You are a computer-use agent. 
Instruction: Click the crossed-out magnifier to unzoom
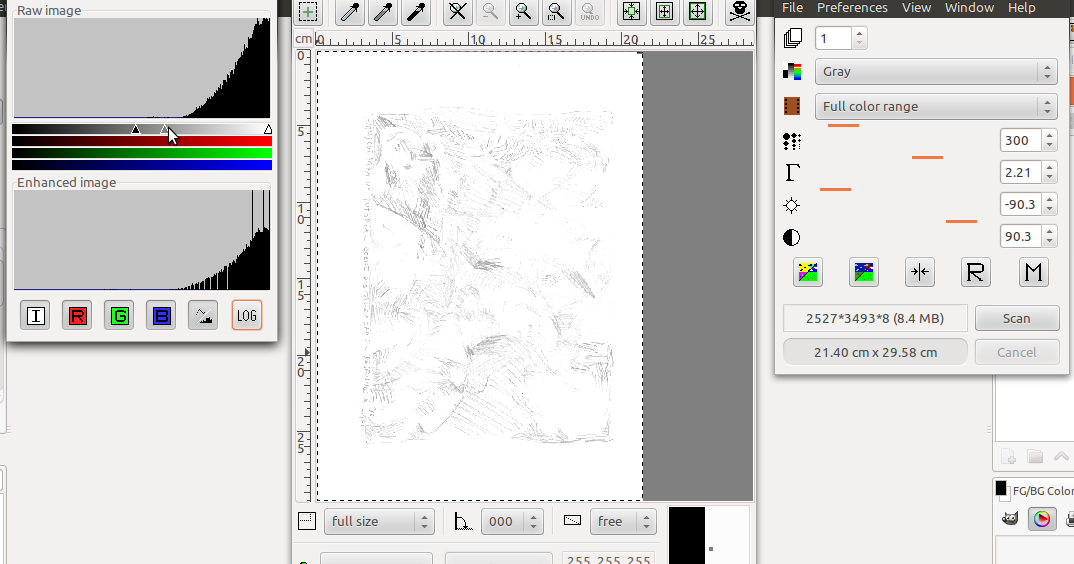click(x=457, y=12)
